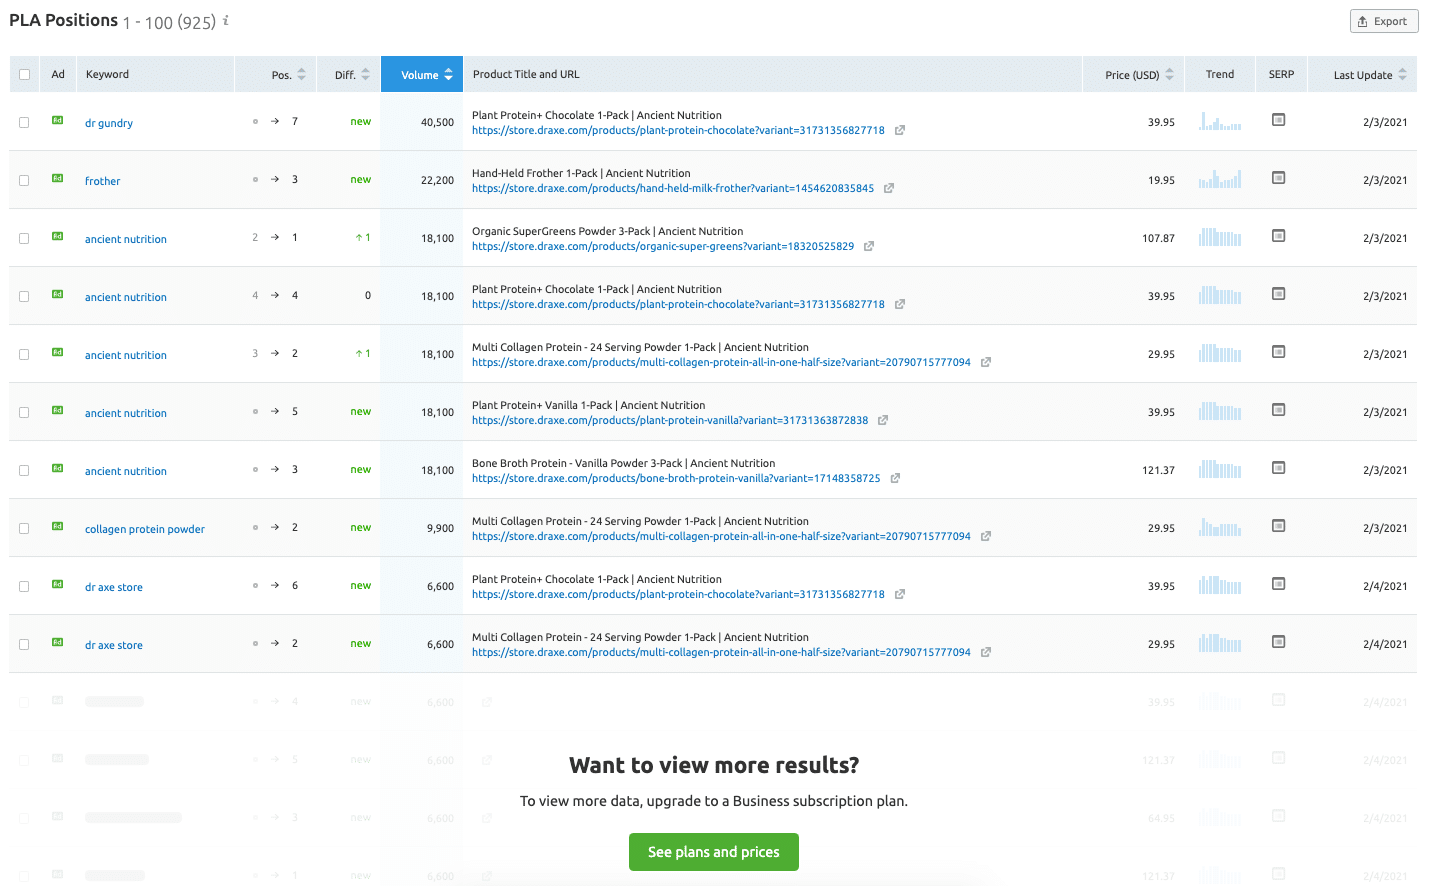Click the Ad badge in collagen protein powder row
This screenshot has height=886, width=1433.
tap(58, 526)
